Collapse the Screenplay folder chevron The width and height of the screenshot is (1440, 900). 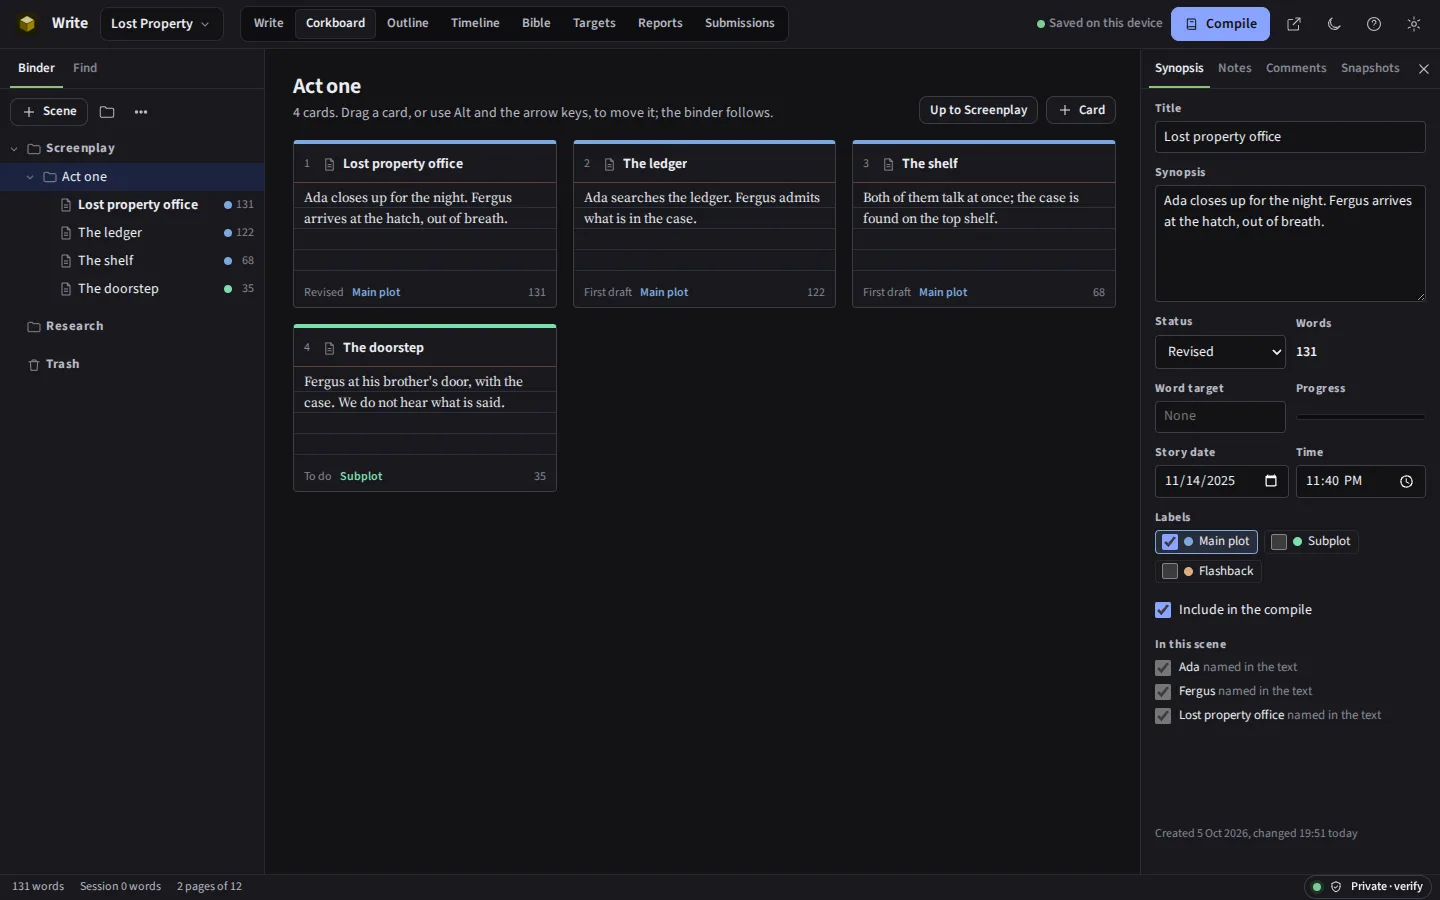click(14, 149)
